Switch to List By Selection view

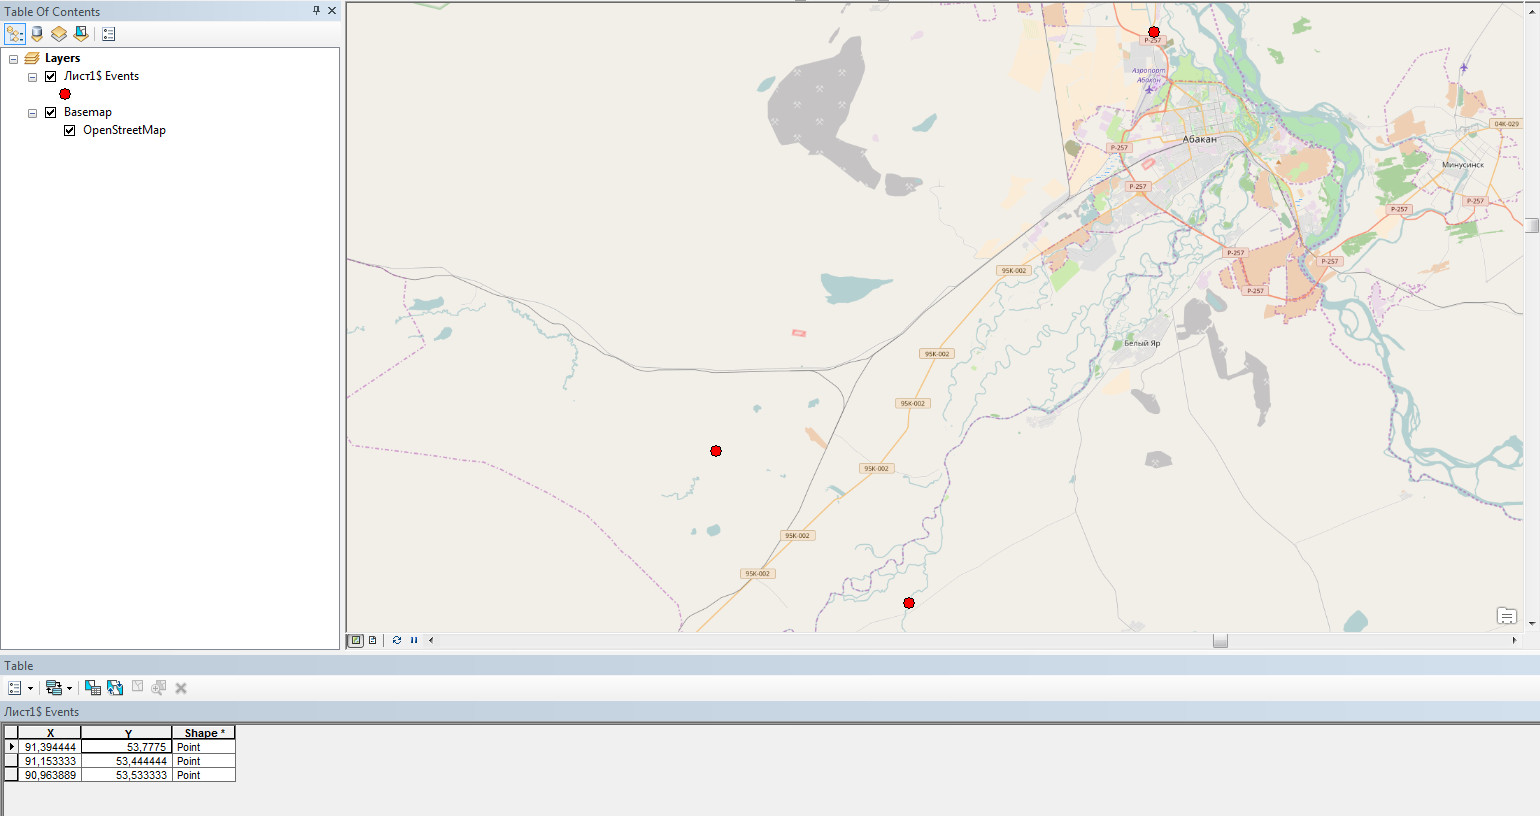81,34
